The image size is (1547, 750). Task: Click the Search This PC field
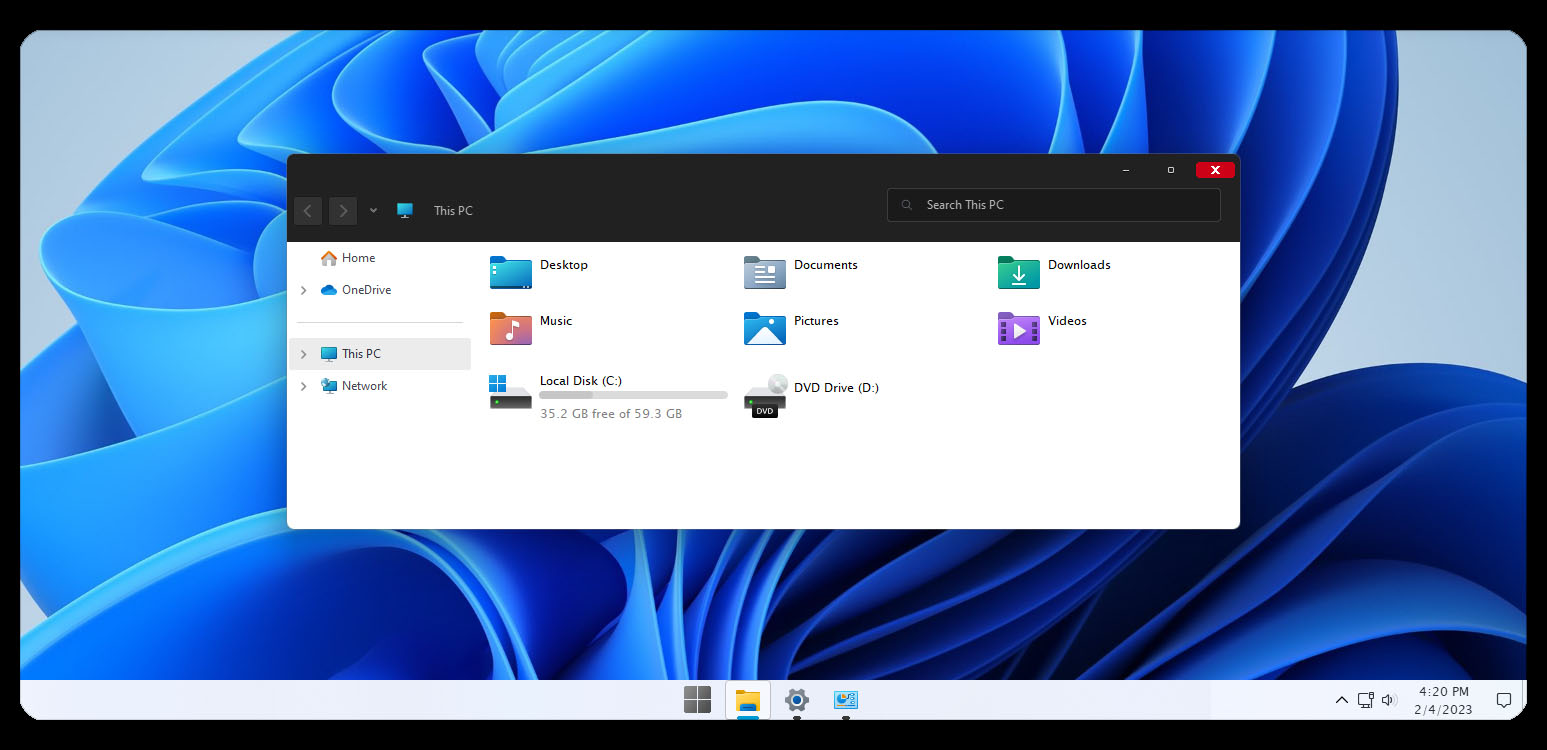click(1054, 205)
